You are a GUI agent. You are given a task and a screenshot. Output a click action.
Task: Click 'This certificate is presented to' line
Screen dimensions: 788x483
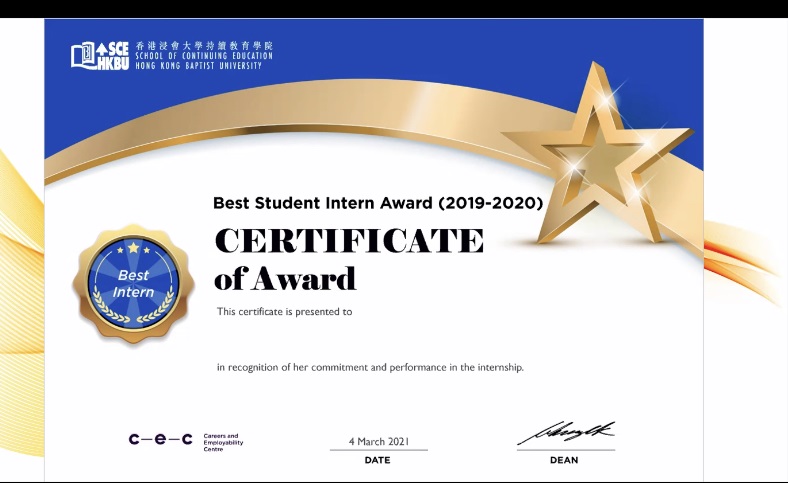click(285, 312)
